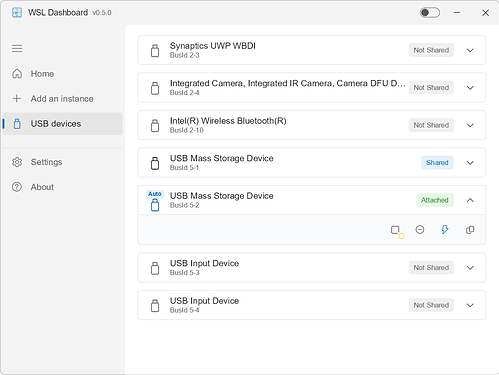Expand the Synaptics UWP WBDI row
The image size is (499, 375).
tap(470, 50)
